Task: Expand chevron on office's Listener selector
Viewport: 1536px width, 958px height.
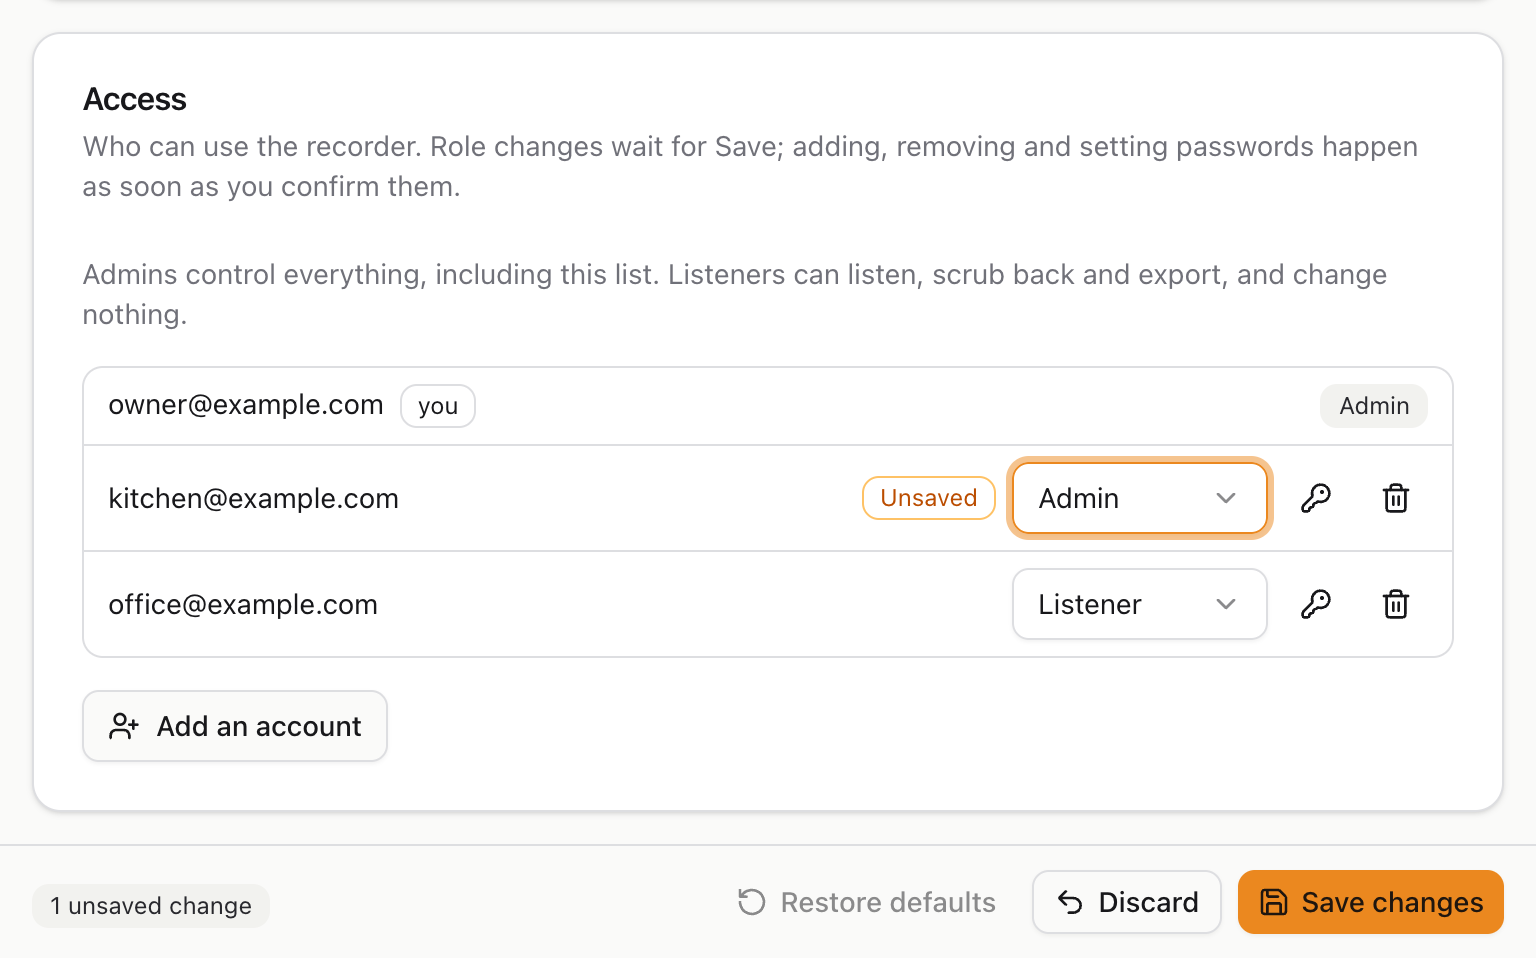Action: pos(1226,604)
